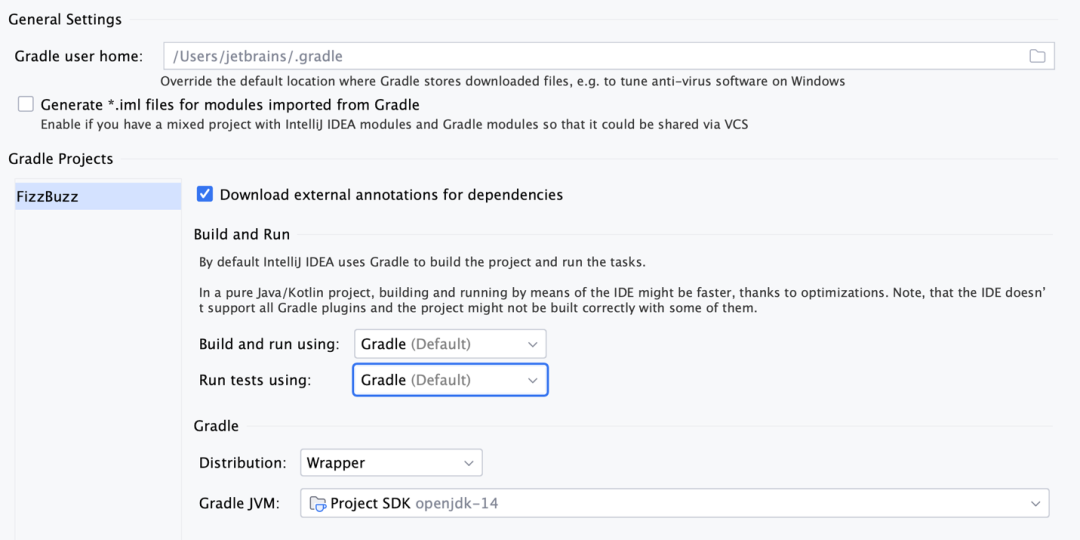The image size is (1080, 540).
Task: Click the Gradle user home label
Action: coord(79,56)
